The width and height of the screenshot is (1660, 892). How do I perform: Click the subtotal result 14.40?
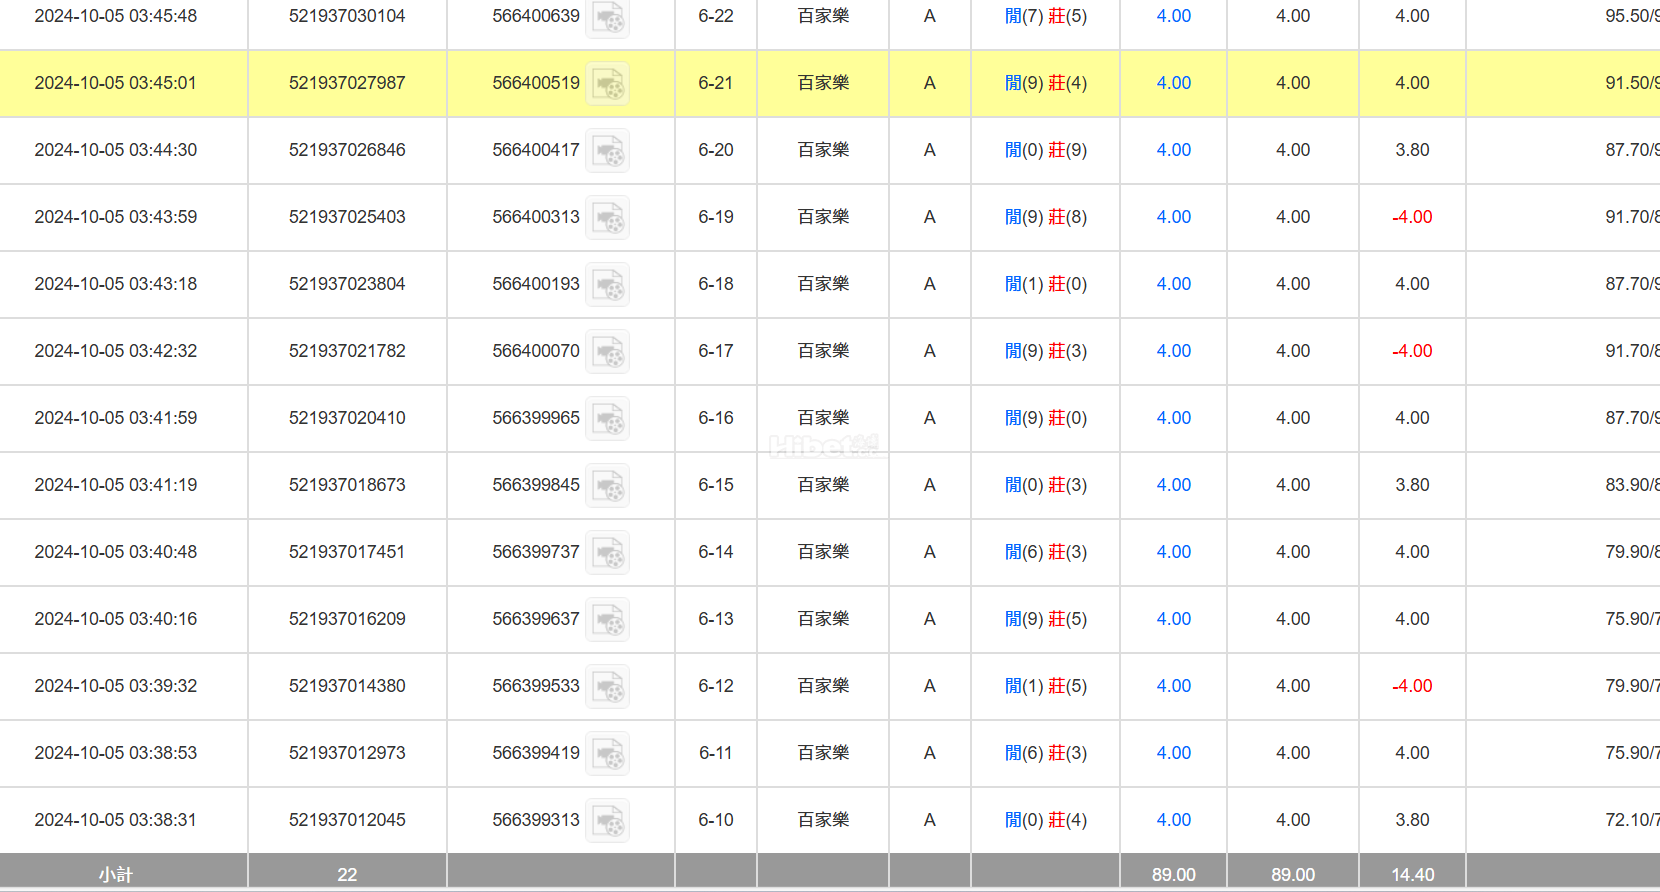(x=1412, y=875)
